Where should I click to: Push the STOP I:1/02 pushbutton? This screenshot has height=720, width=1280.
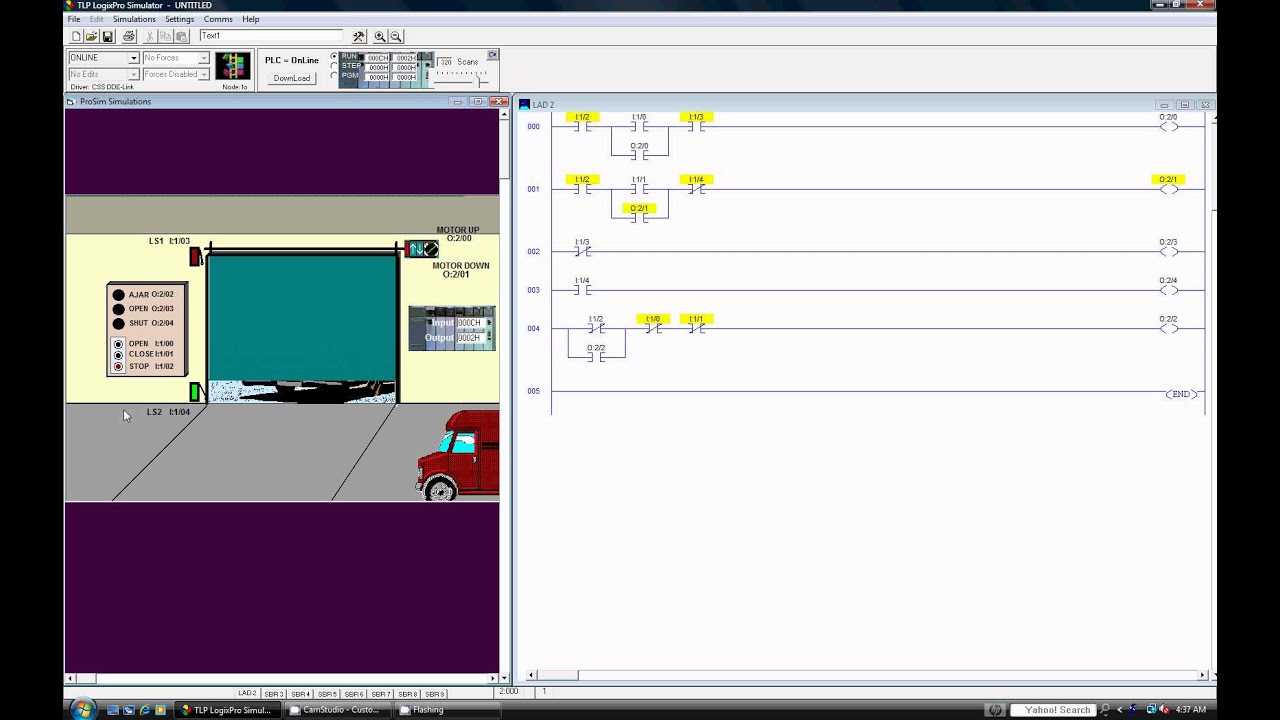click(x=118, y=367)
